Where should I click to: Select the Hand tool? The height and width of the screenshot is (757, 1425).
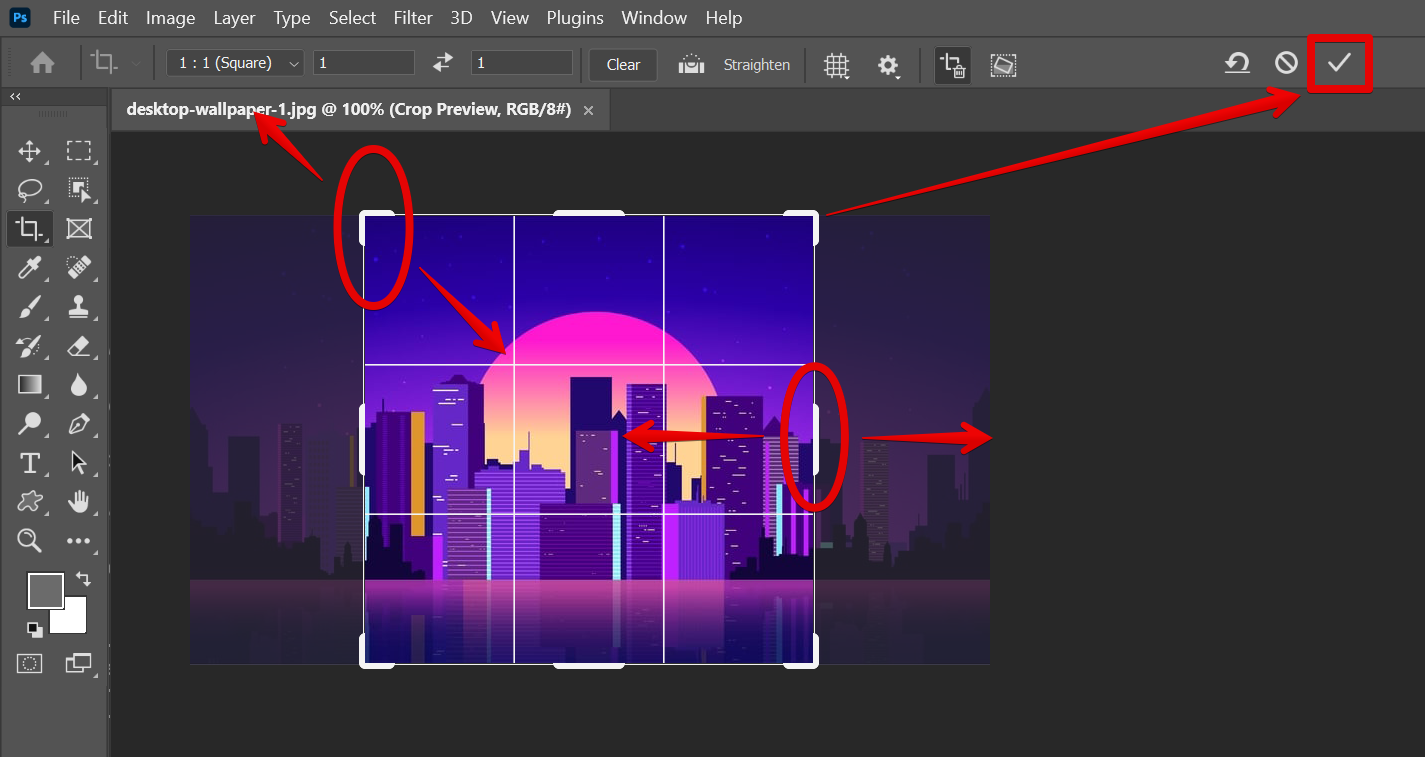79,502
